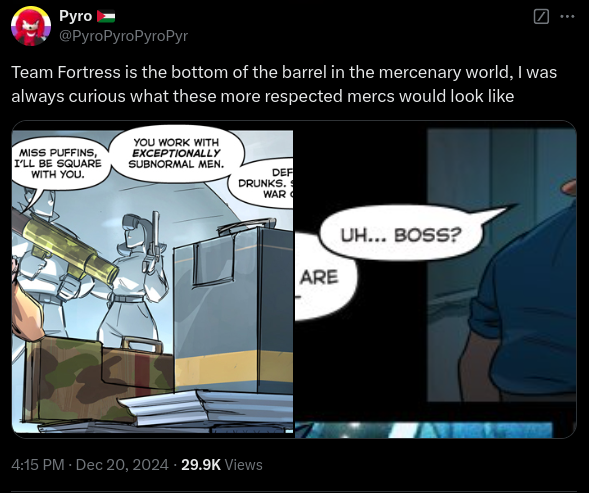Open the Grok explain icon beside more options
This screenshot has width=589, height=493.
click(x=541, y=17)
